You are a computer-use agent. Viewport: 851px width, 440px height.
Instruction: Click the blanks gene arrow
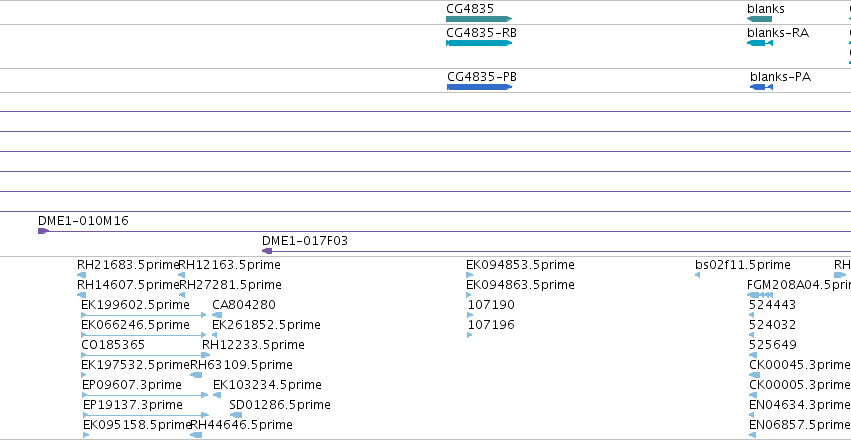[759, 19]
